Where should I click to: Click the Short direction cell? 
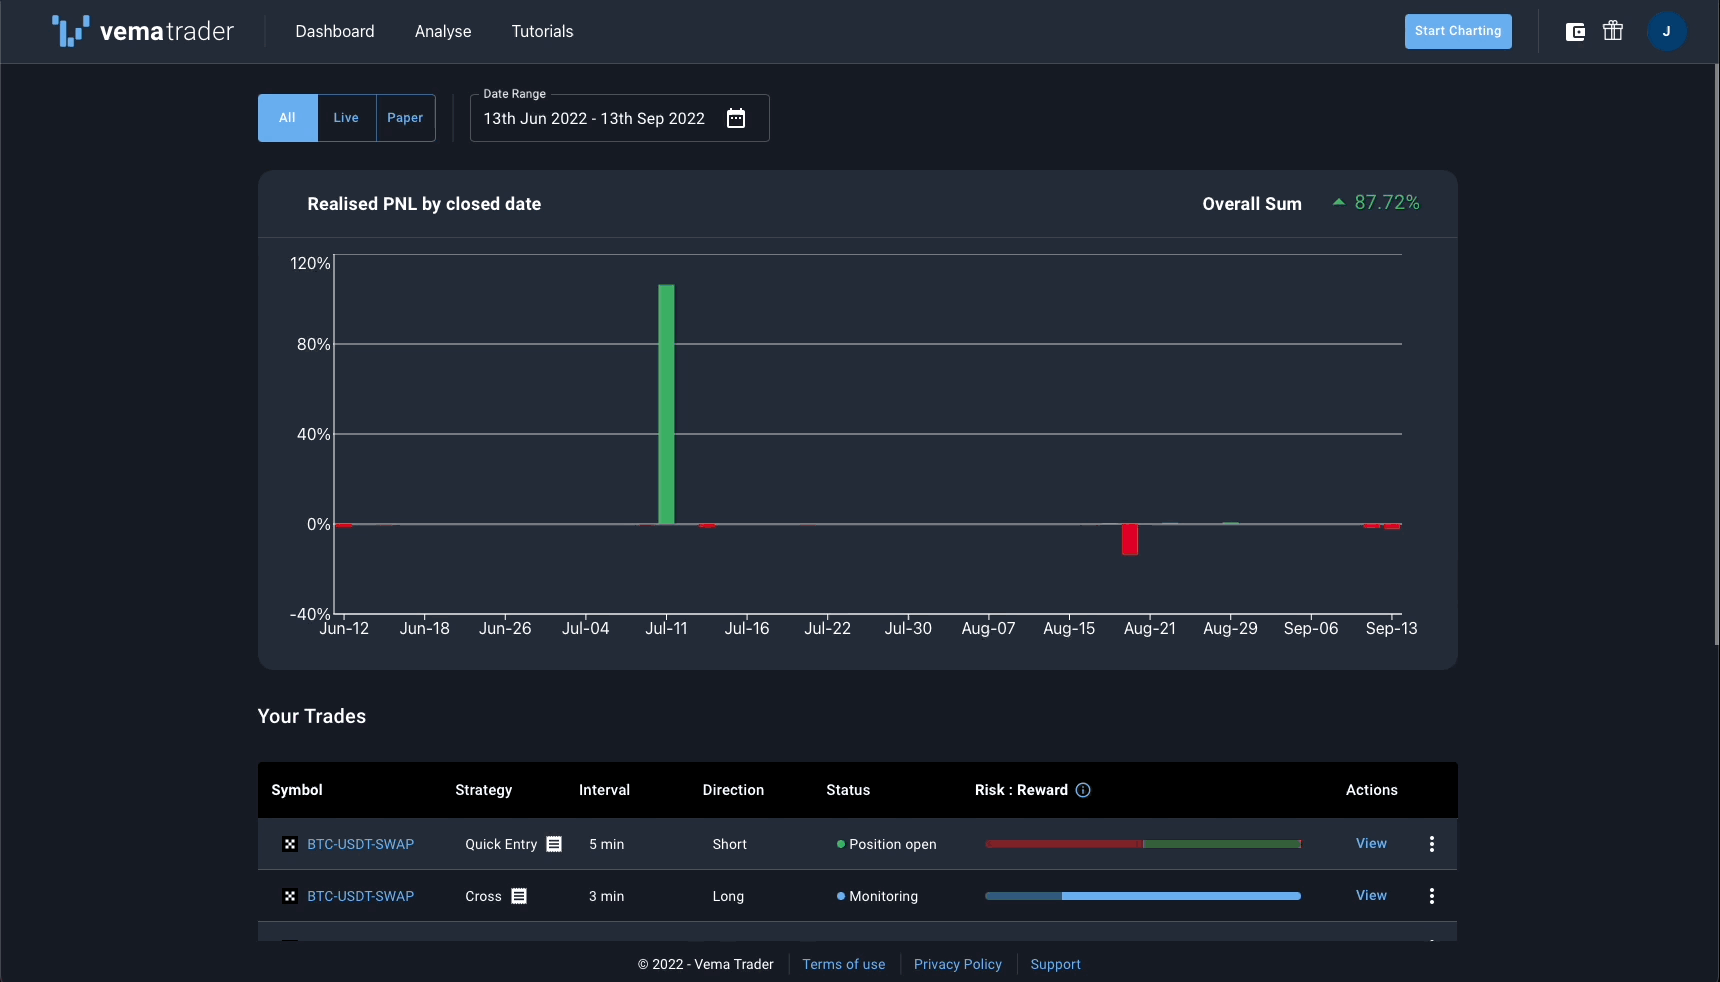pos(730,844)
